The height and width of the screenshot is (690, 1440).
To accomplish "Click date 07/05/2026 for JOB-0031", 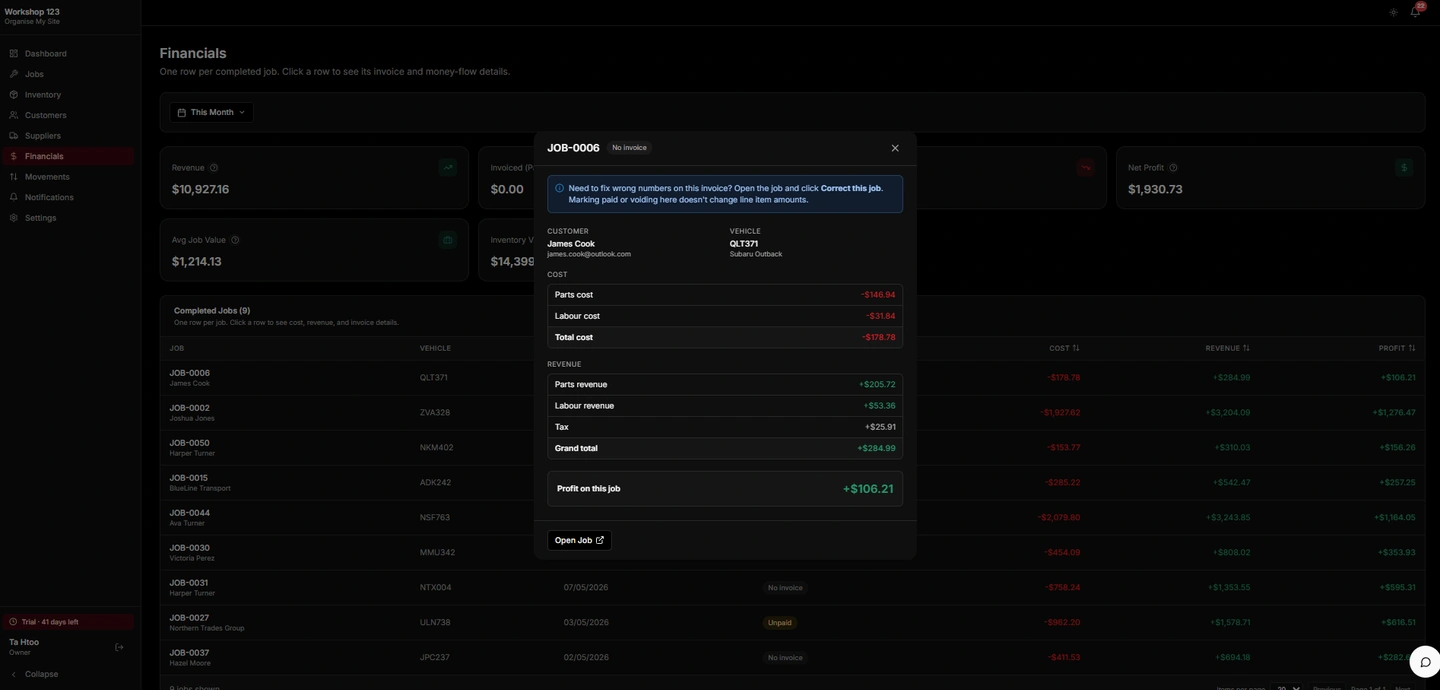I will (x=586, y=587).
